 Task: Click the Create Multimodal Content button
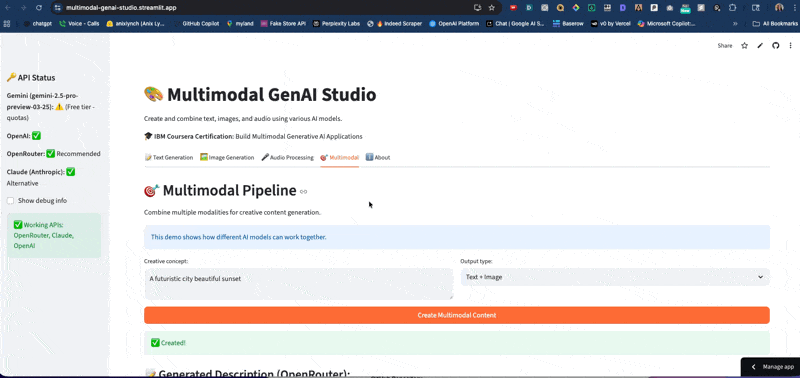457,315
